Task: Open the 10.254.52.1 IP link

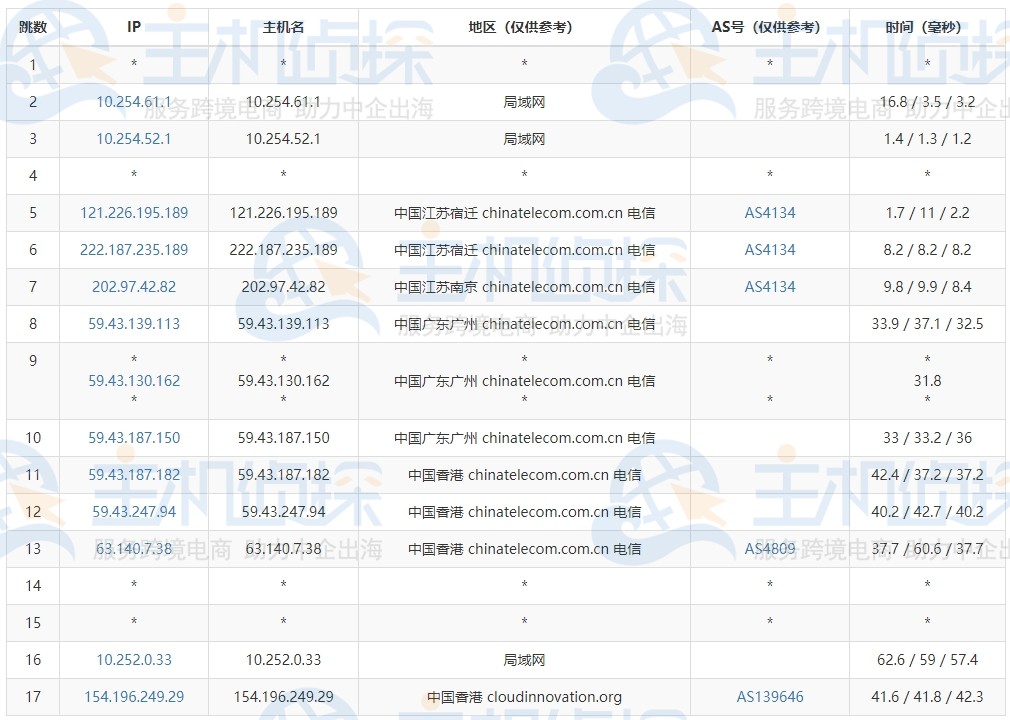Action: [134, 139]
